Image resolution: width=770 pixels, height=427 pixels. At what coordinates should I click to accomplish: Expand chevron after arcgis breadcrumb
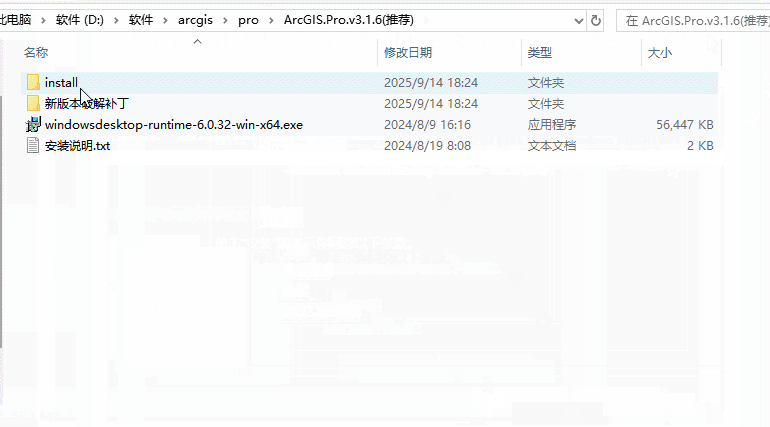point(225,20)
